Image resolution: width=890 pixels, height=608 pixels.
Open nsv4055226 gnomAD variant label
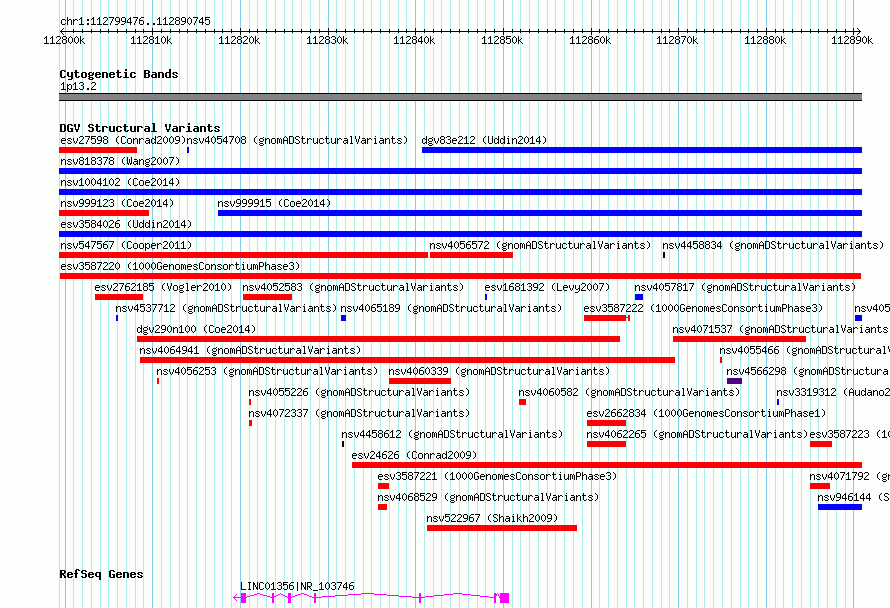[359, 392]
